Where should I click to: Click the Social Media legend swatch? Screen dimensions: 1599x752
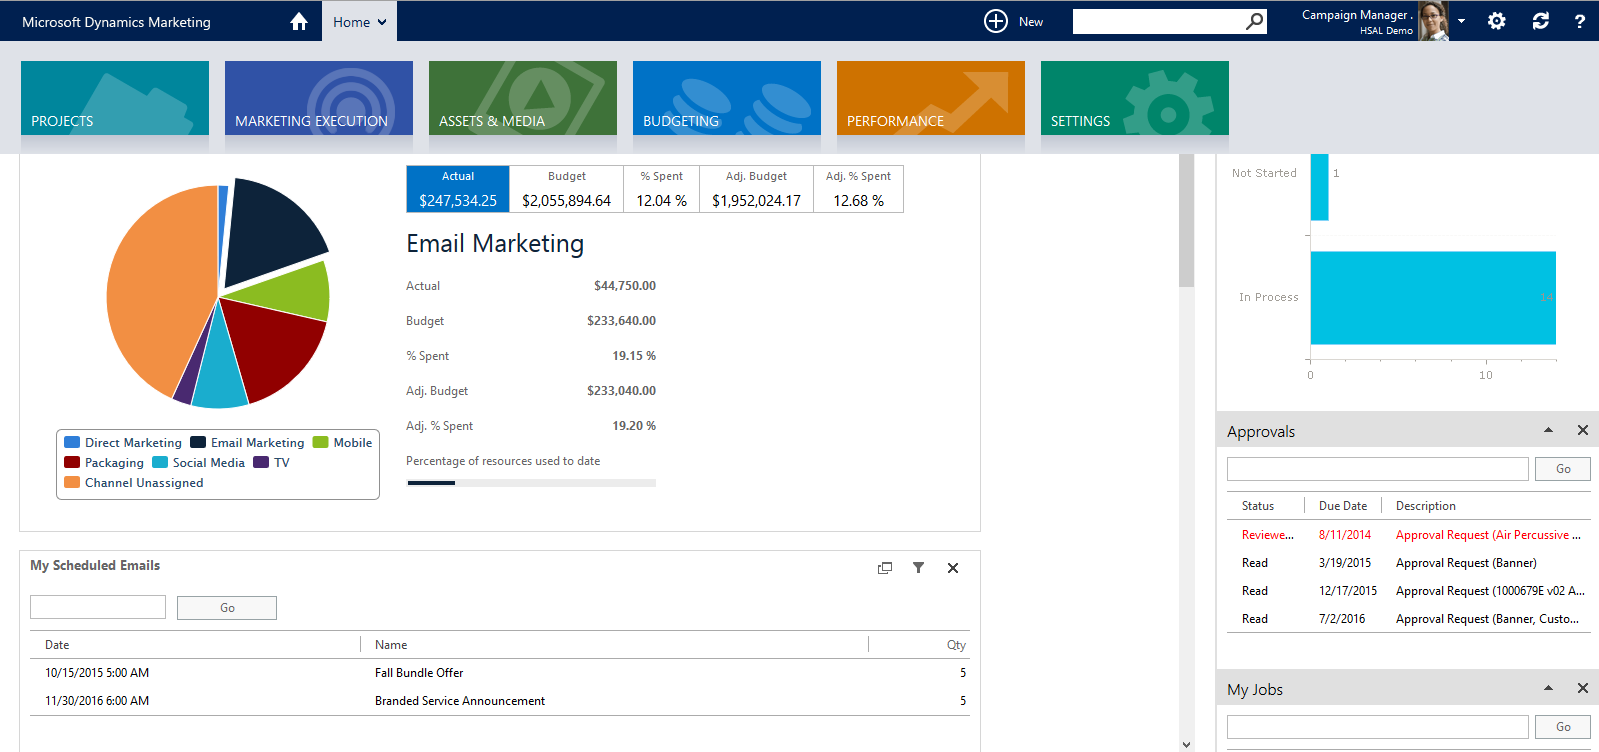pyautogui.click(x=160, y=462)
